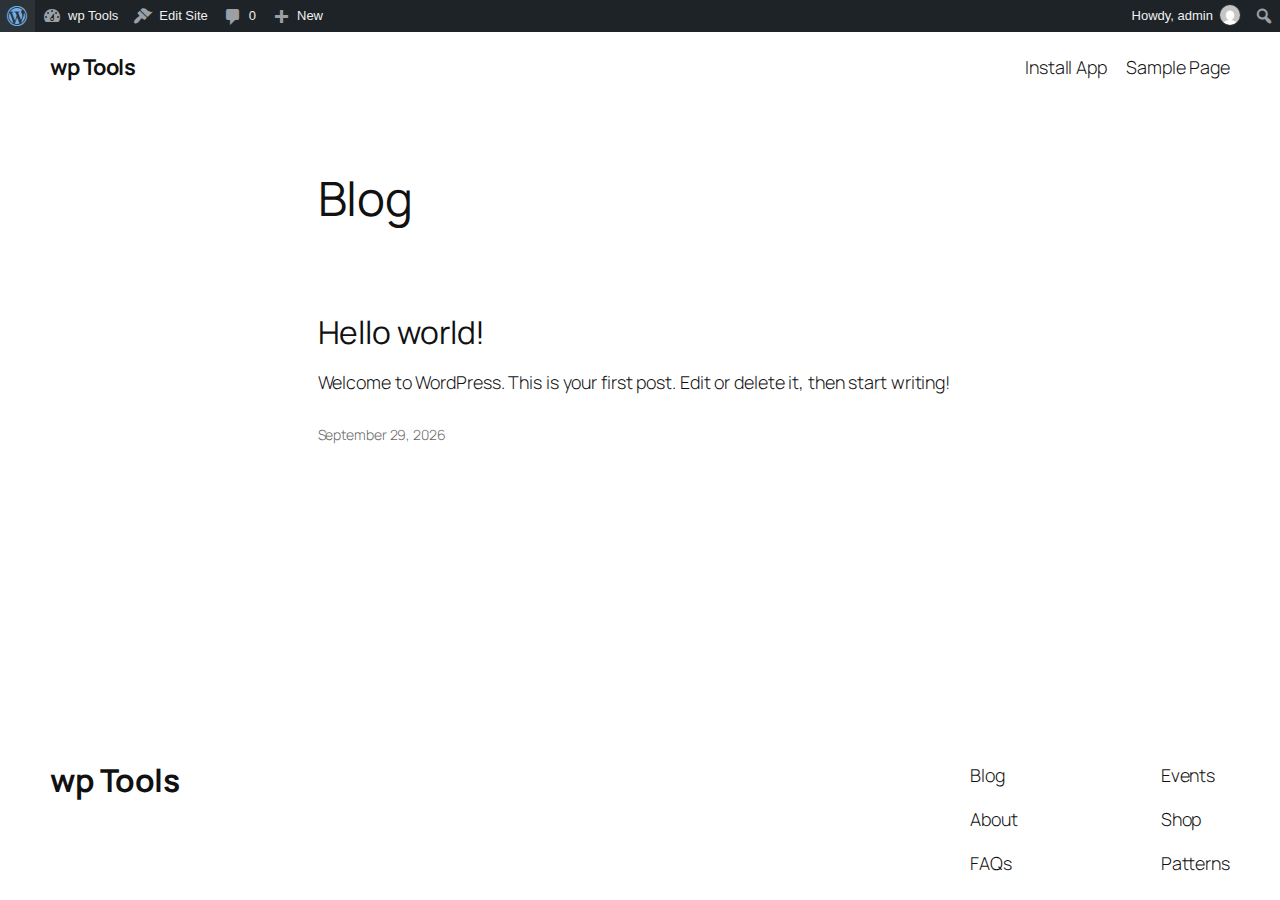Click the footer wp Tools site title
This screenshot has height=900, width=1280.
tap(115, 781)
